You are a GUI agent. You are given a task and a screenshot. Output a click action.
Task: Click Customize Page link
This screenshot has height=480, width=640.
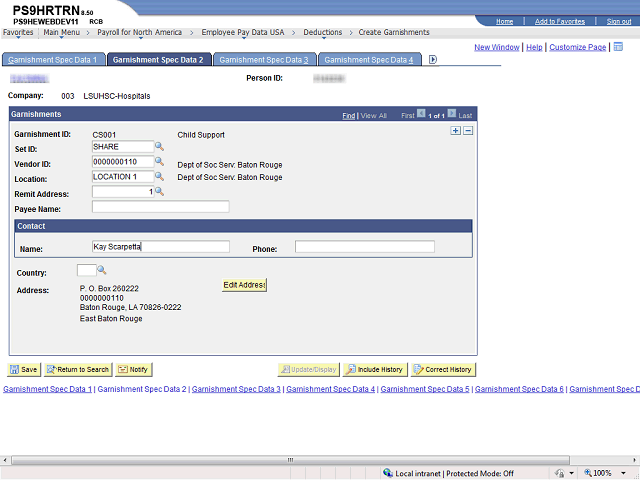[x=578, y=47]
